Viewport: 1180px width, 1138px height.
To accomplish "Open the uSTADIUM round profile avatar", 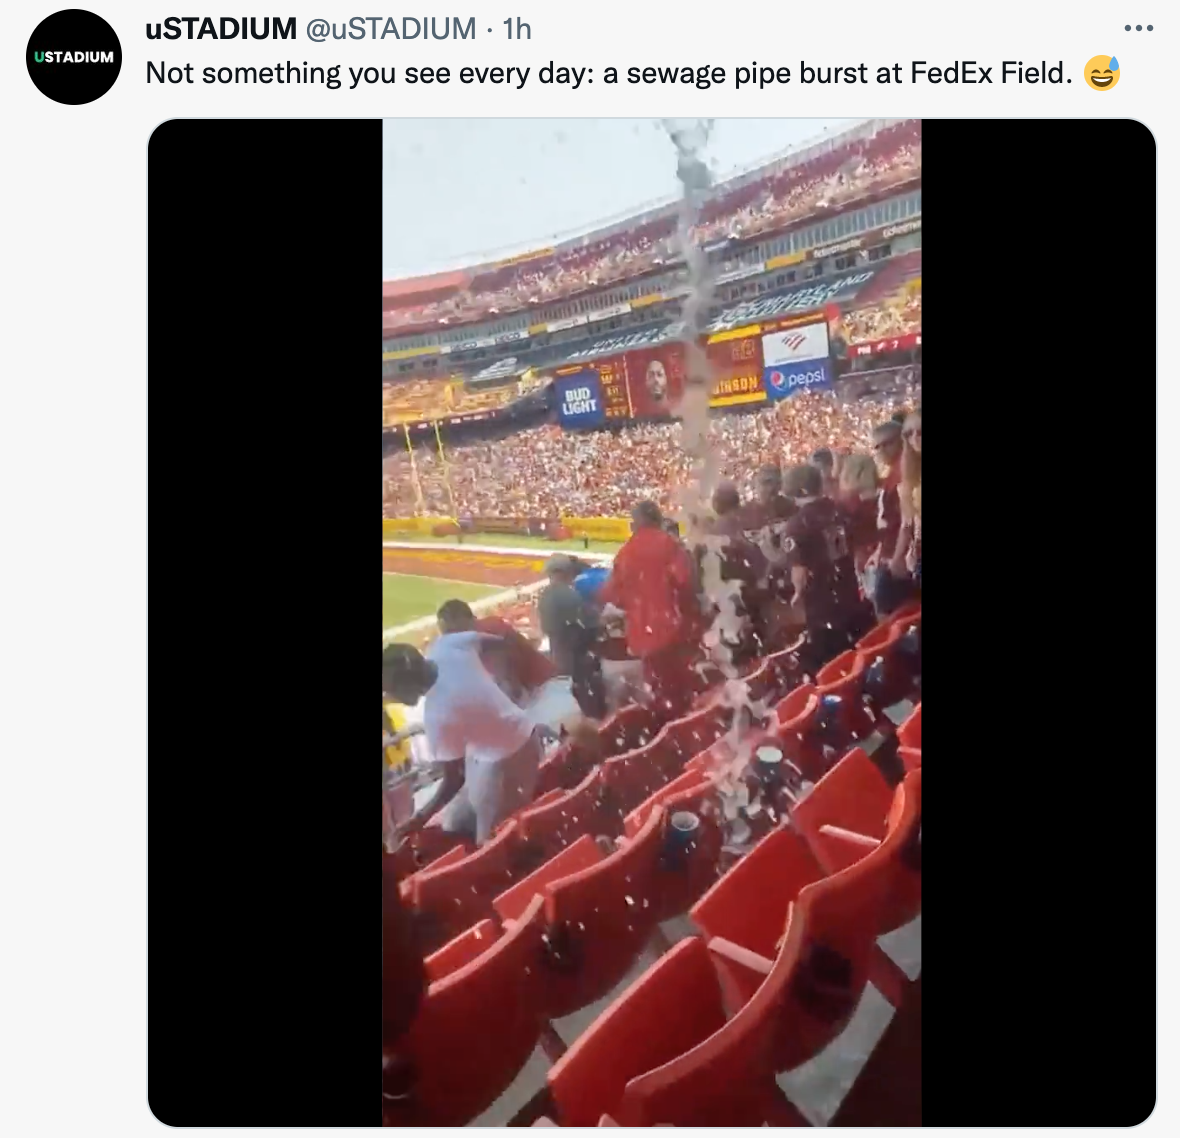I will point(74,56).
